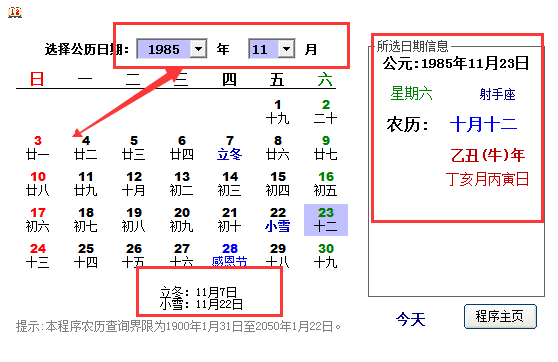
Task: Click the 程序主页 button
Action: (500, 316)
